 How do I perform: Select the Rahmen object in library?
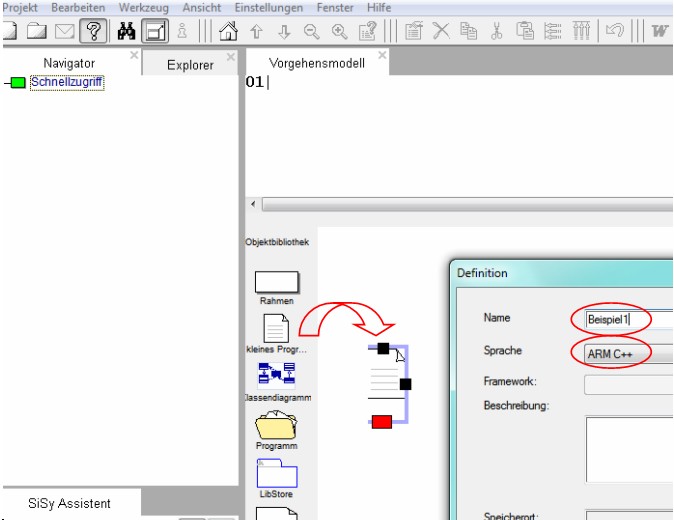[x=277, y=283]
